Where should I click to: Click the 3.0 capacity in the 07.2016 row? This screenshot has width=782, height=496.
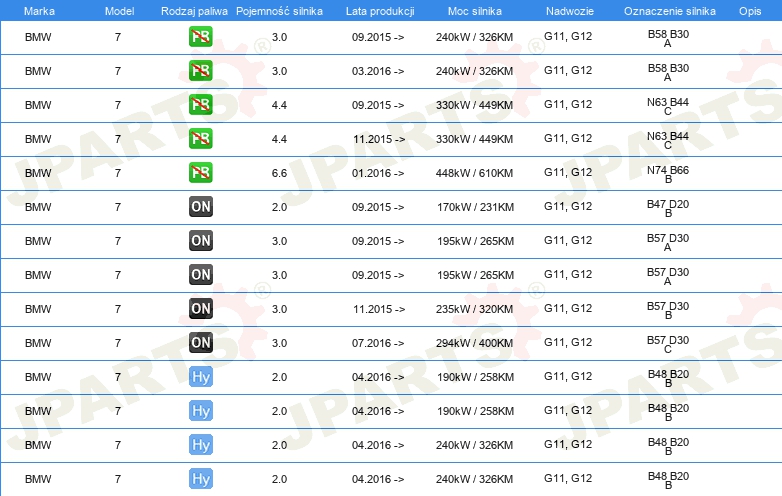279,343
